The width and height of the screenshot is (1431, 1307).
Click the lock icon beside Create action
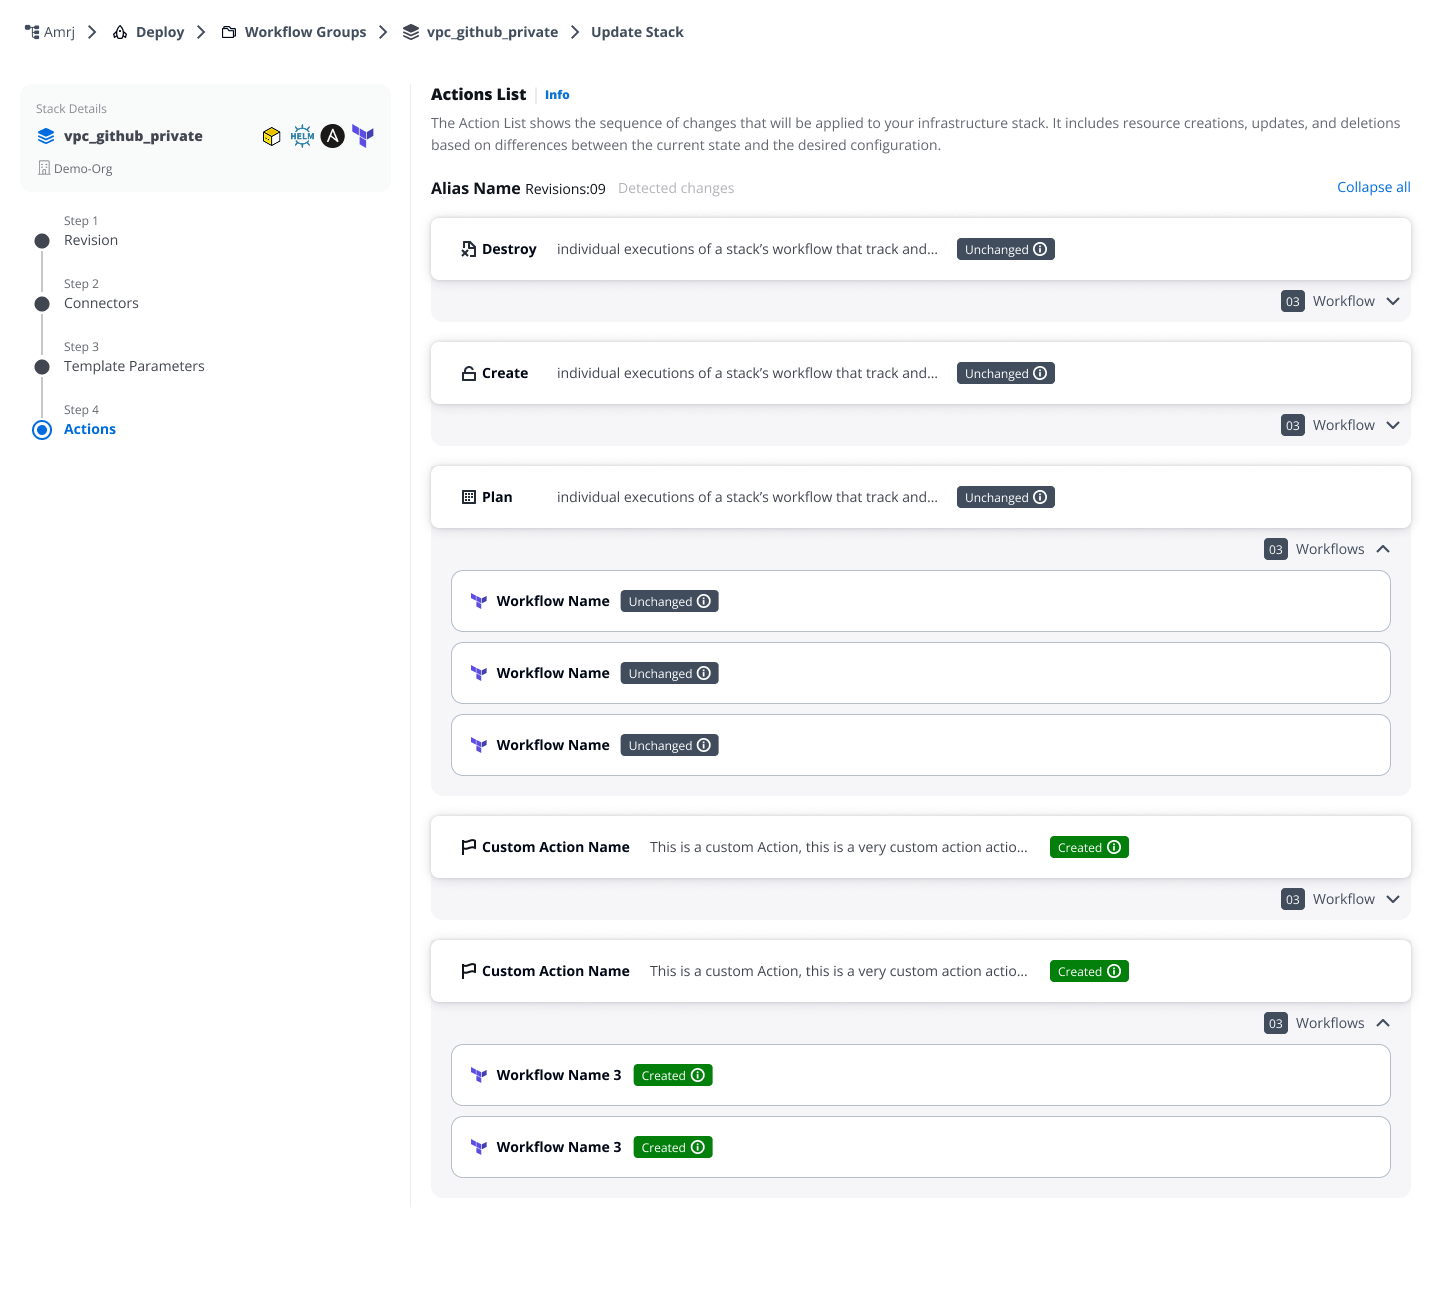(469, 372)
